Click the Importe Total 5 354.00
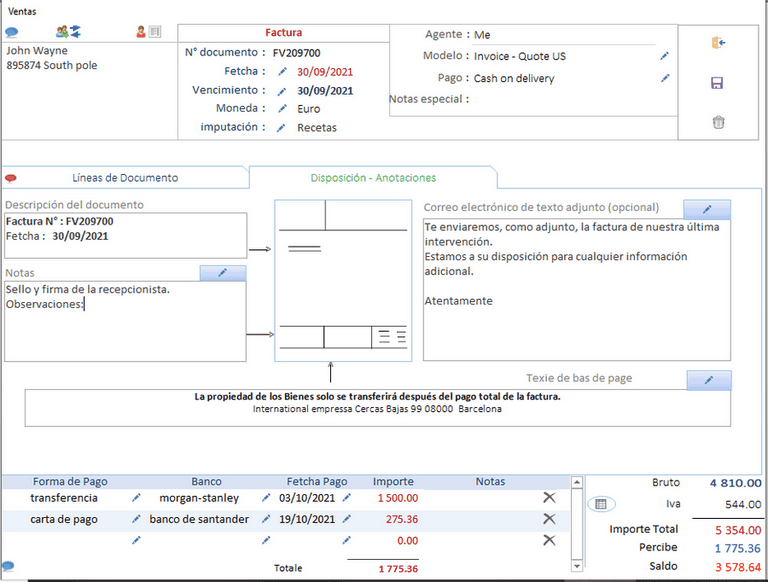768x582 pixels. coord(738,530)
